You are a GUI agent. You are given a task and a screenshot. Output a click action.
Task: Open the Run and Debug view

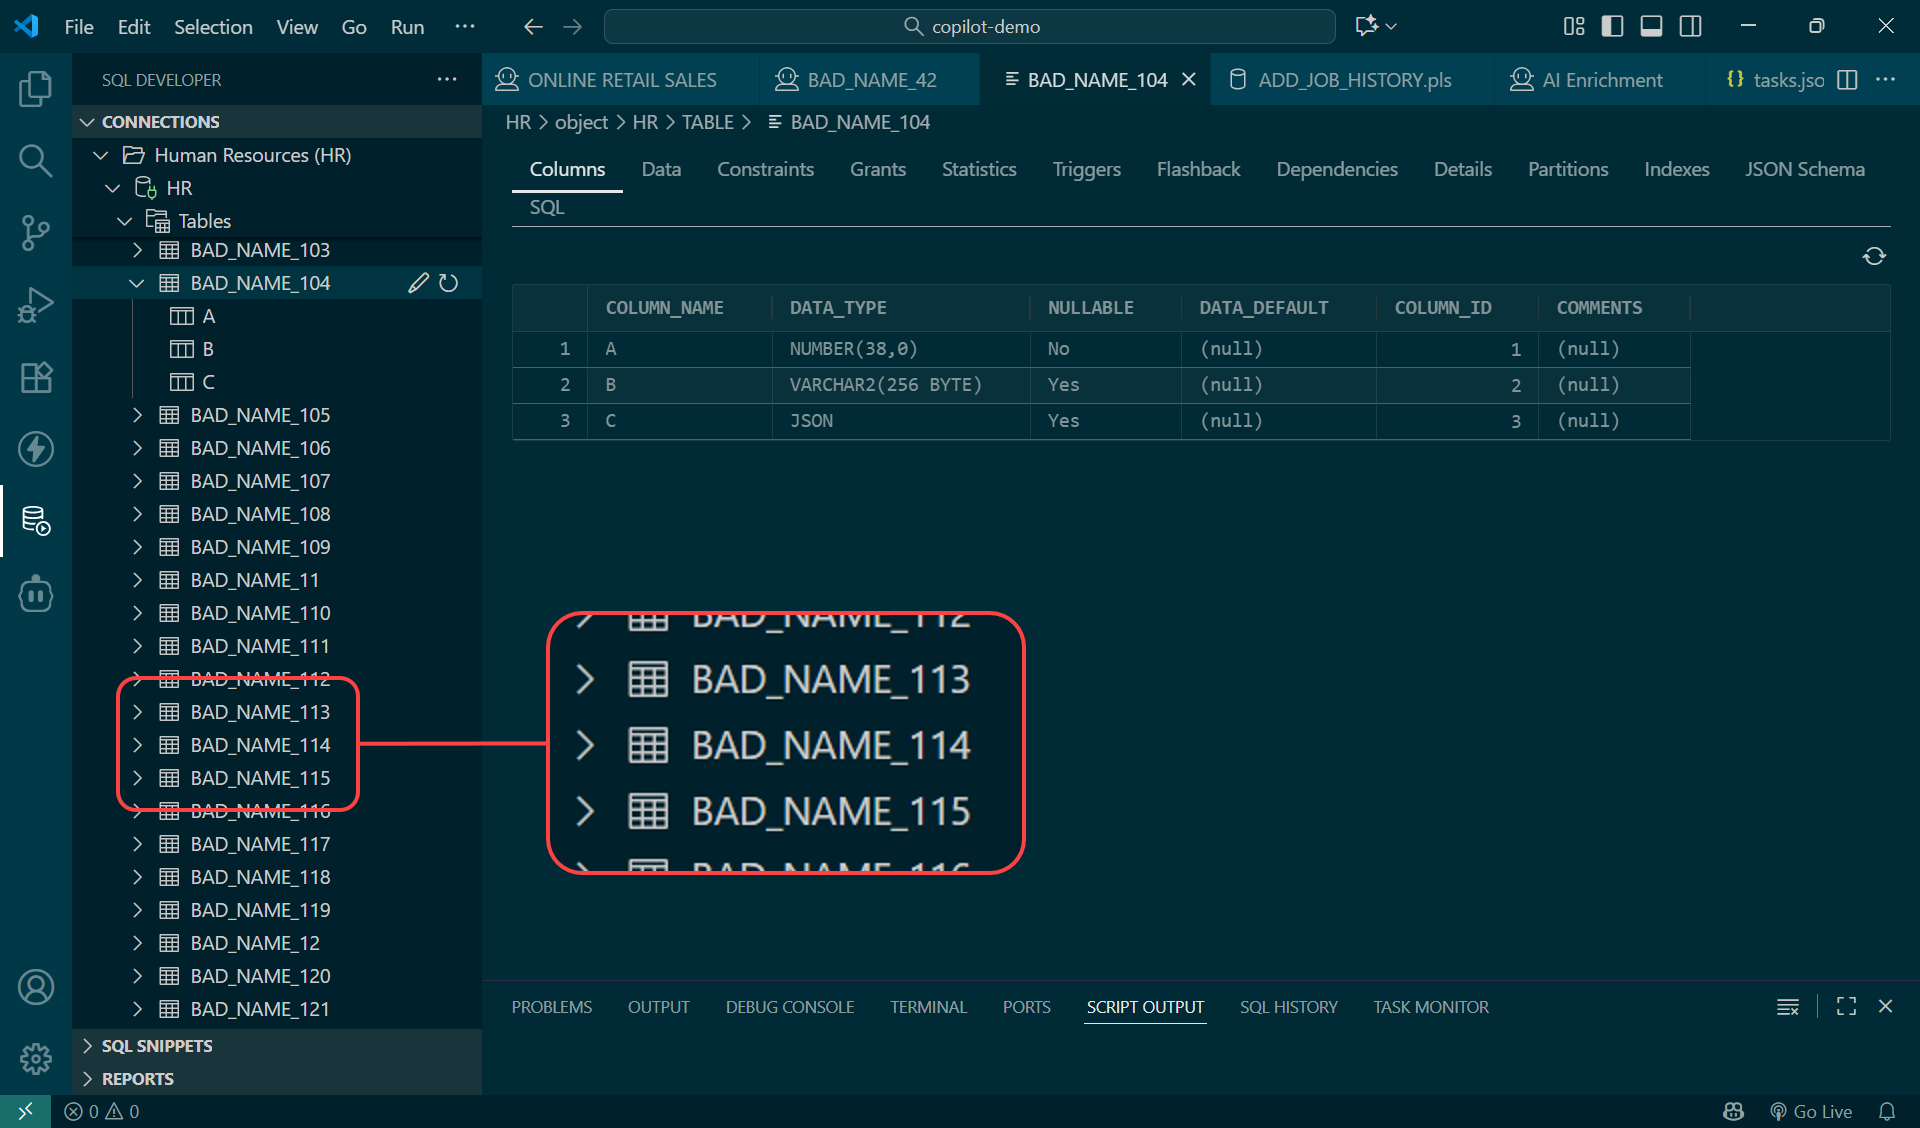pyautogui.click(x=35, y=305)
